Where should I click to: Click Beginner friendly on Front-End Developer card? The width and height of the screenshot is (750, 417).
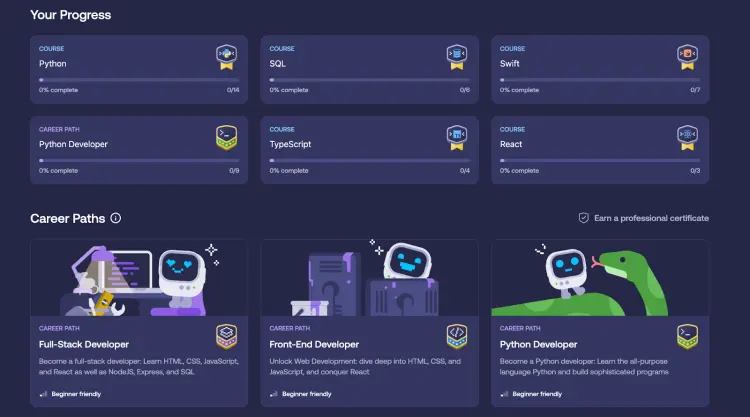pyautogui.click(x=307, y=394)
